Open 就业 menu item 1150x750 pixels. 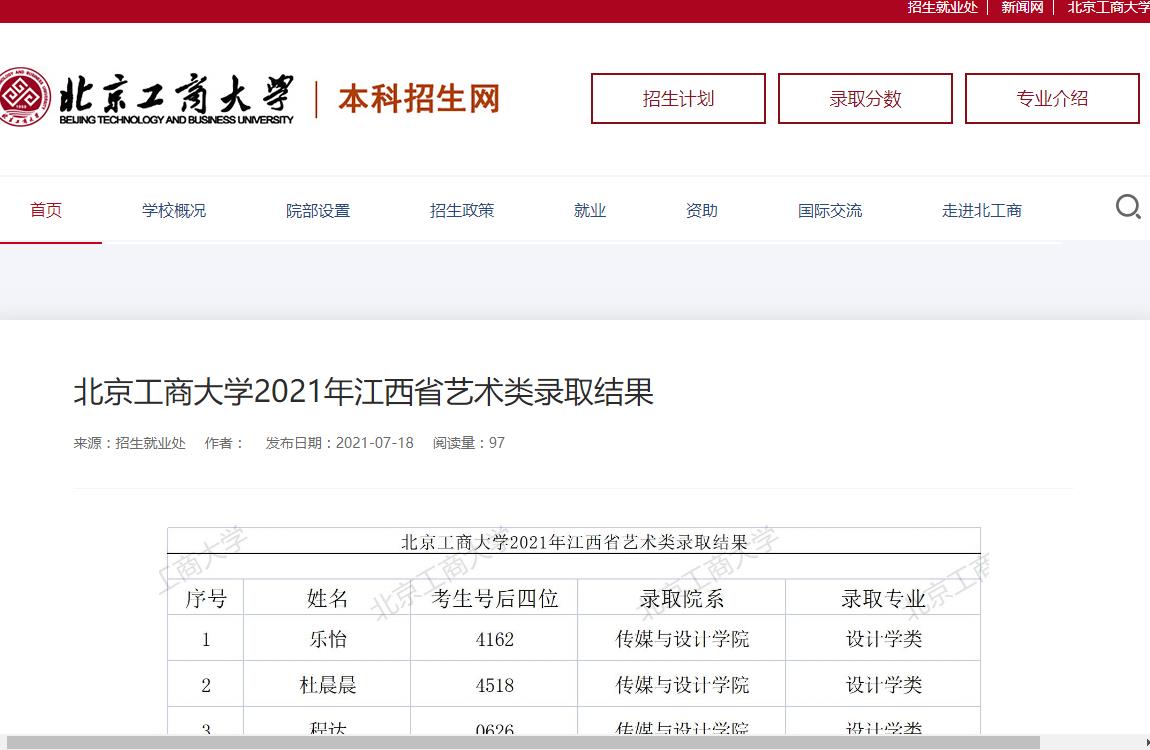[x=590, y=210]
